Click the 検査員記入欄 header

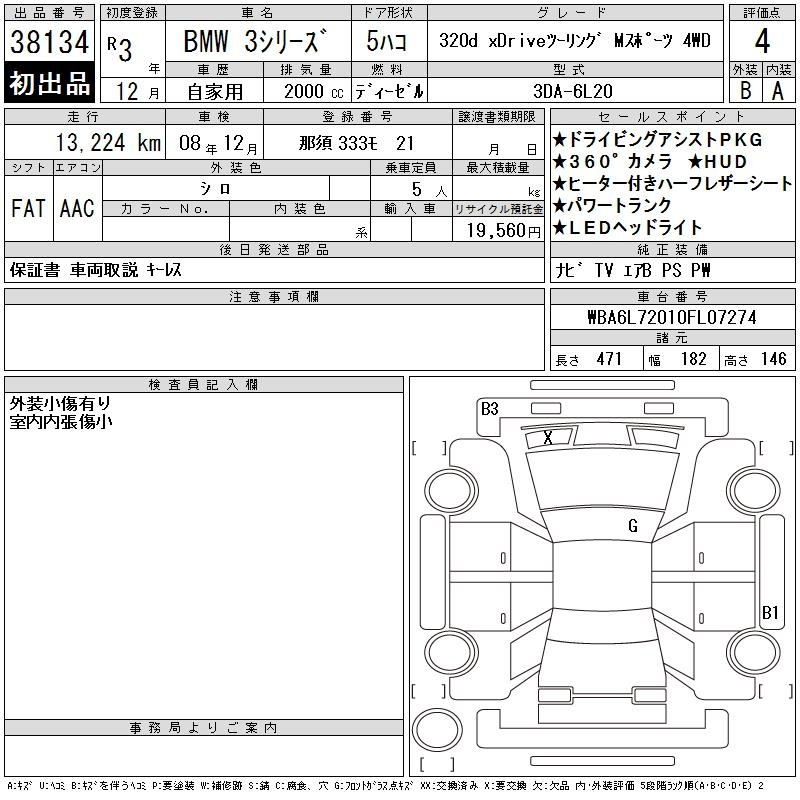pos(204,384)
